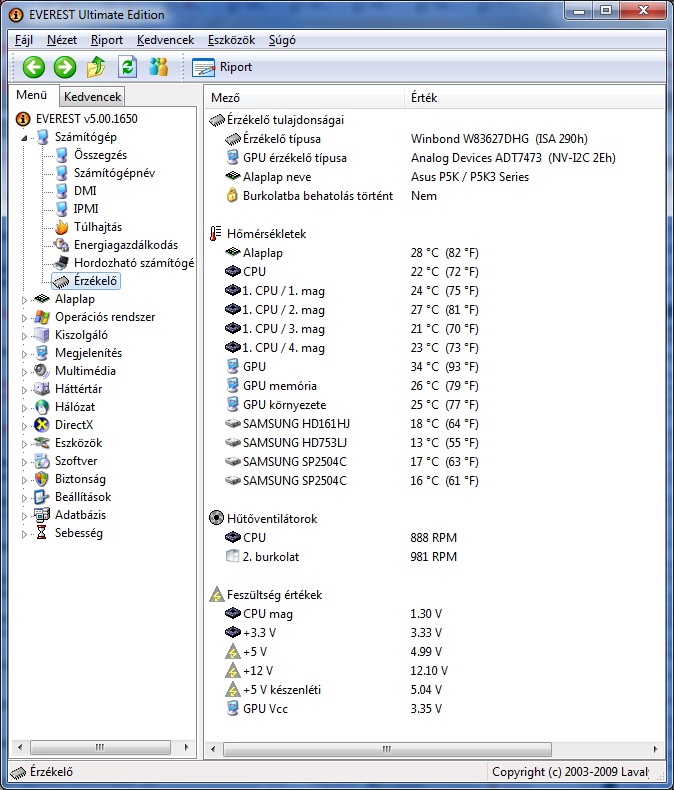
Task: Open the Nézet menu
Action: click(62, 40)
